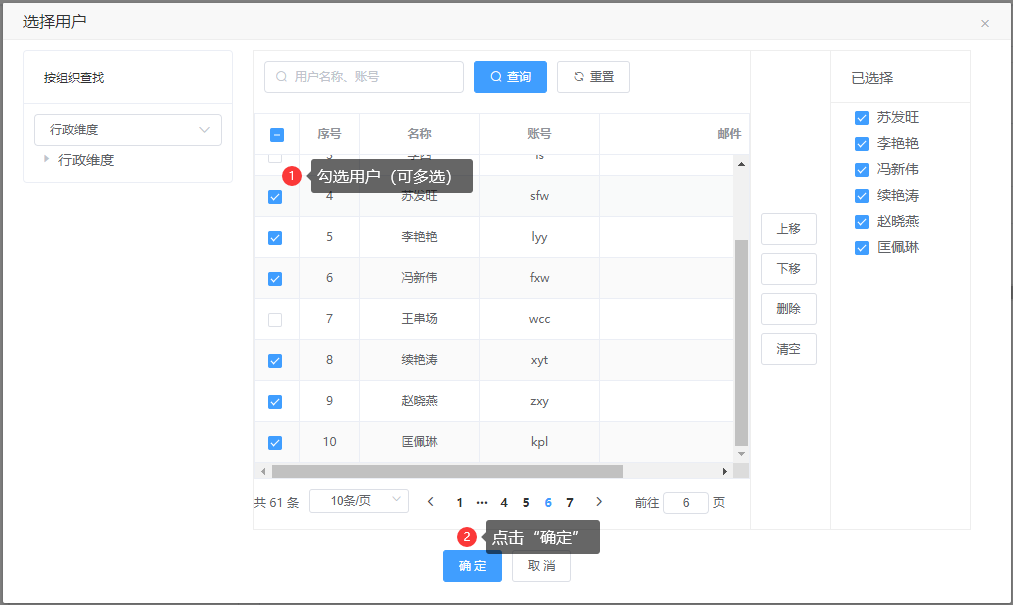This screenshot has height=605, width=1013.
Task: Click the pagination ellipsis to jump pages
Action: click(x=482, y=503)
